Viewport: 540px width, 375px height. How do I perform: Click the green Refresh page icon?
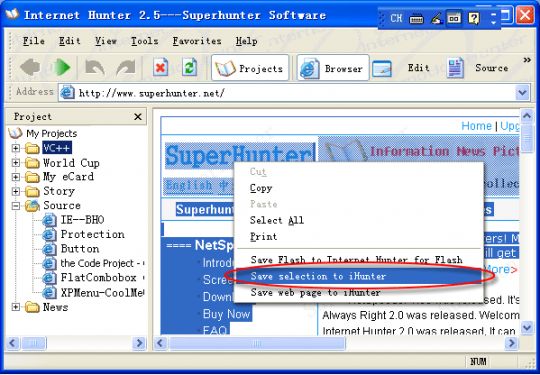click(x=190, y=67)
